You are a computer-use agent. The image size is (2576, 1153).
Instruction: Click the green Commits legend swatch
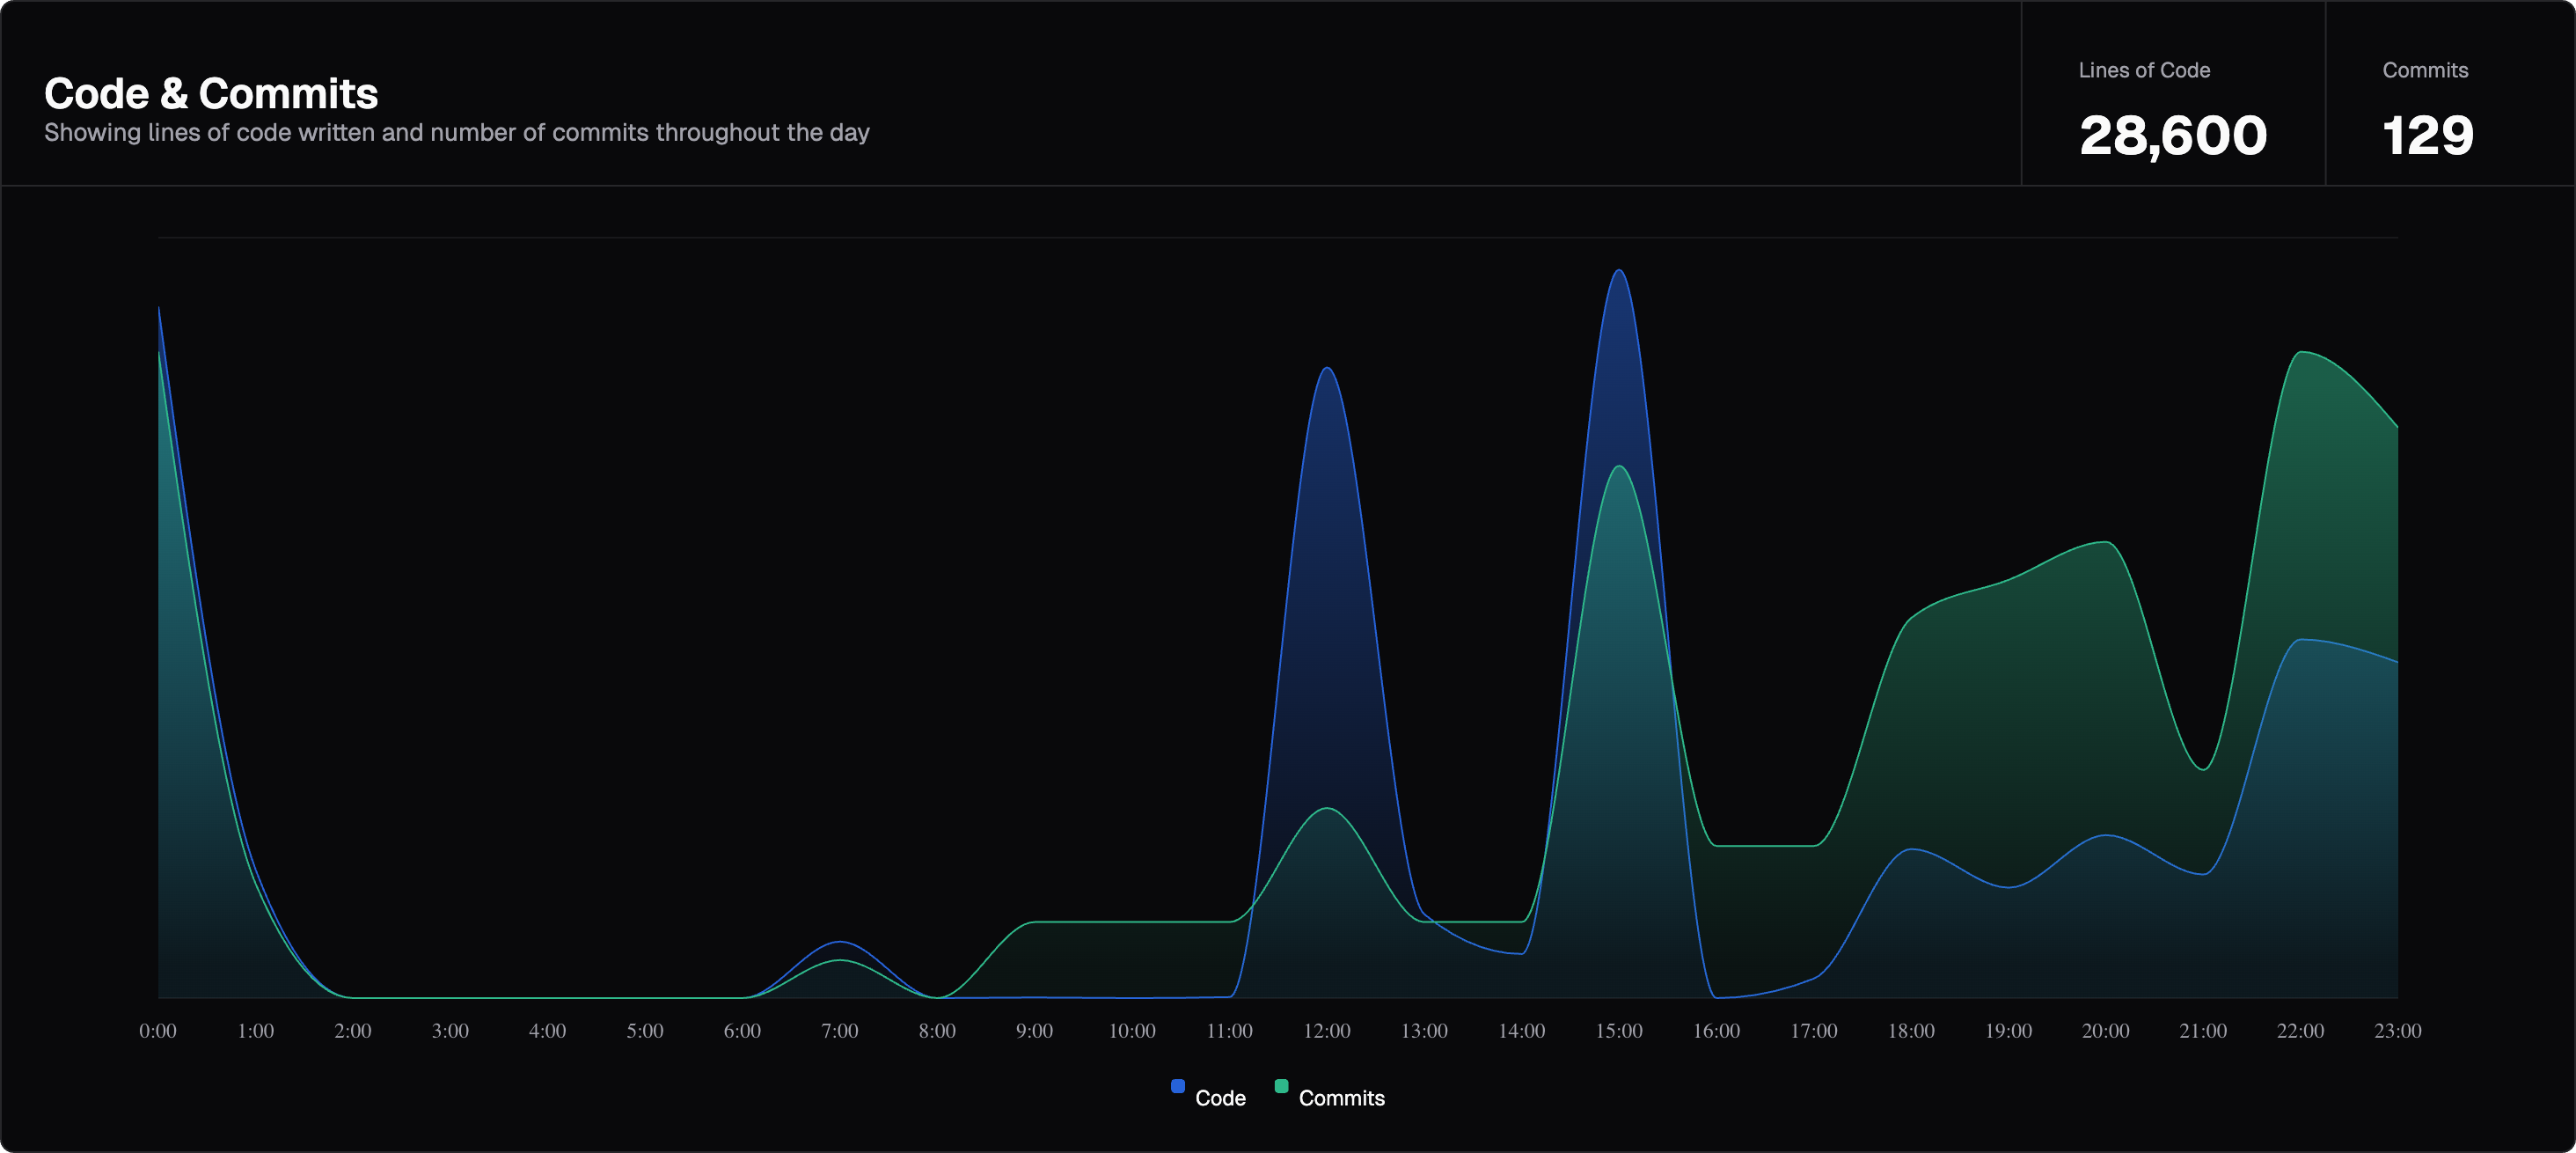[1281, 1086]
